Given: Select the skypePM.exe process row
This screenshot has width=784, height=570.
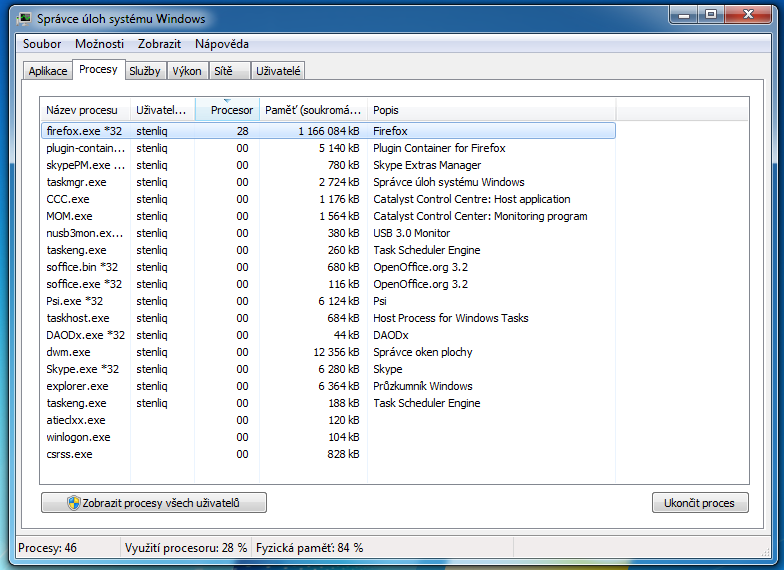Looking at the screenshot, I should (328, 165).
